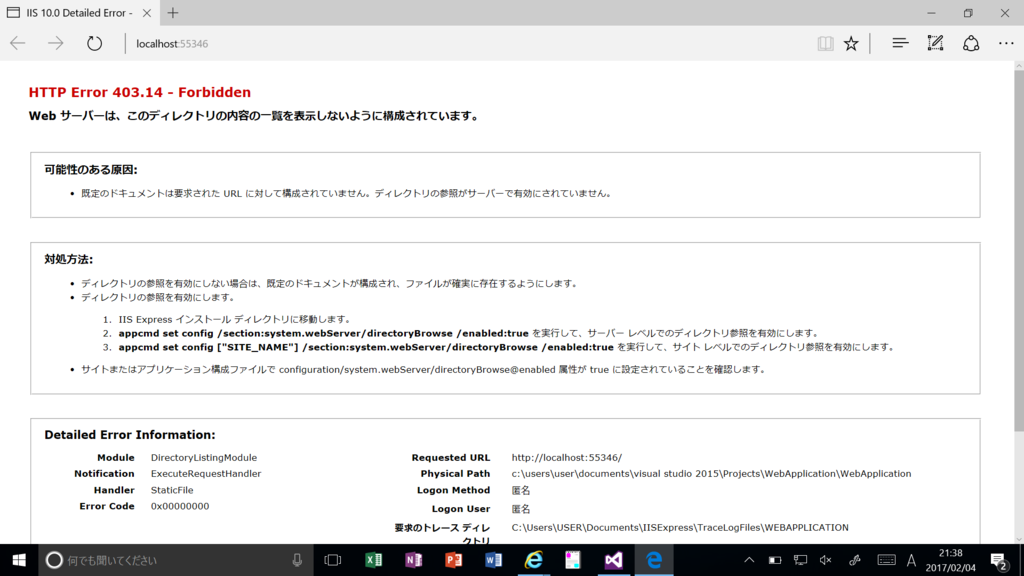Launch Word from taskbar
Viewport: 1024px width, 576px height.
coord(494,560)
